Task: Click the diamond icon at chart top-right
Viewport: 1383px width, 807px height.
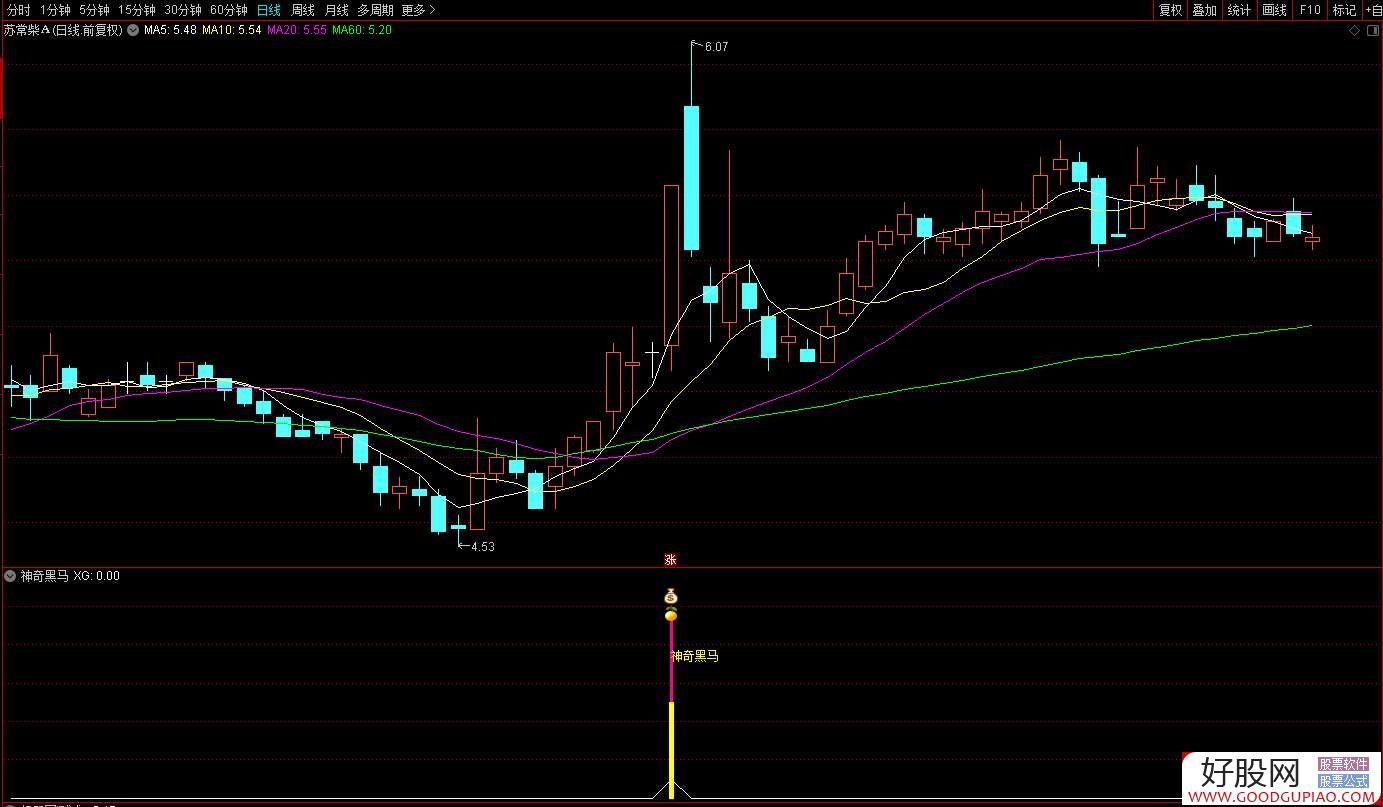Action: click(1354, 31)
